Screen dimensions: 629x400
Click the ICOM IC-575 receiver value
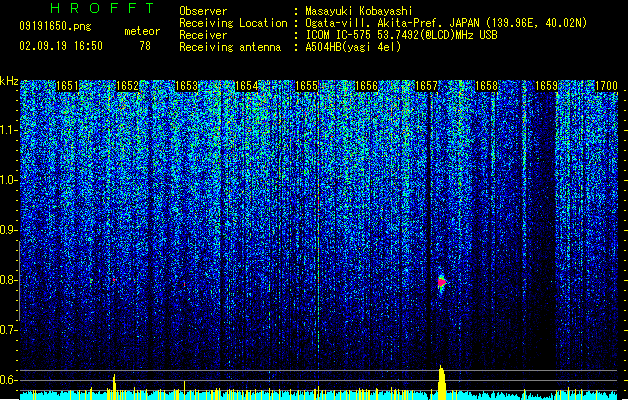[x=401, y=35]
